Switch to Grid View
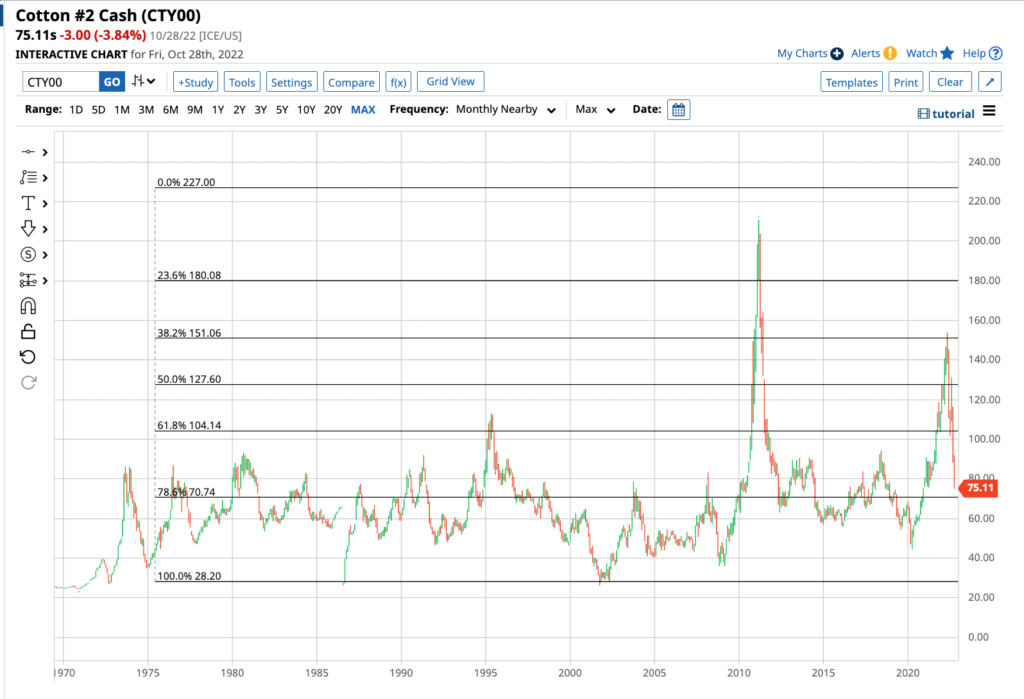The image size is (1024, 699). (451, 82)
